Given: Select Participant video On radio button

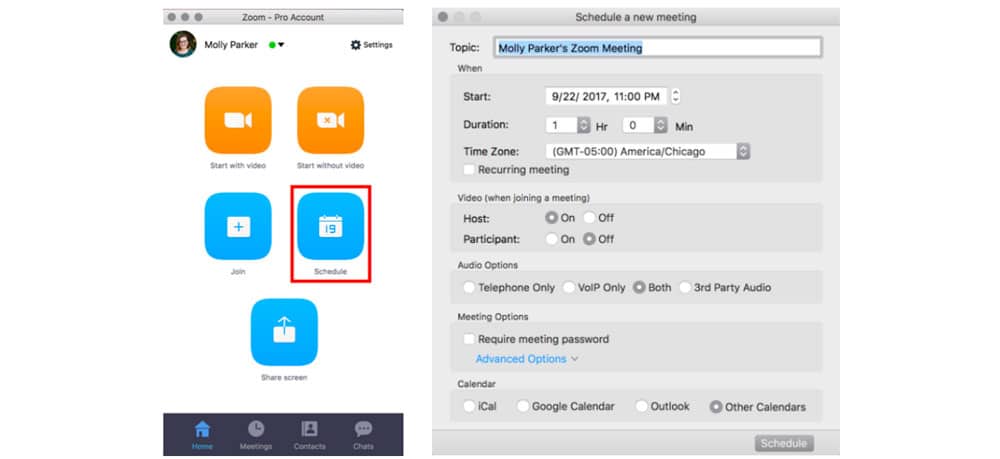Looking at the screenshot, I should coord(551,240).
